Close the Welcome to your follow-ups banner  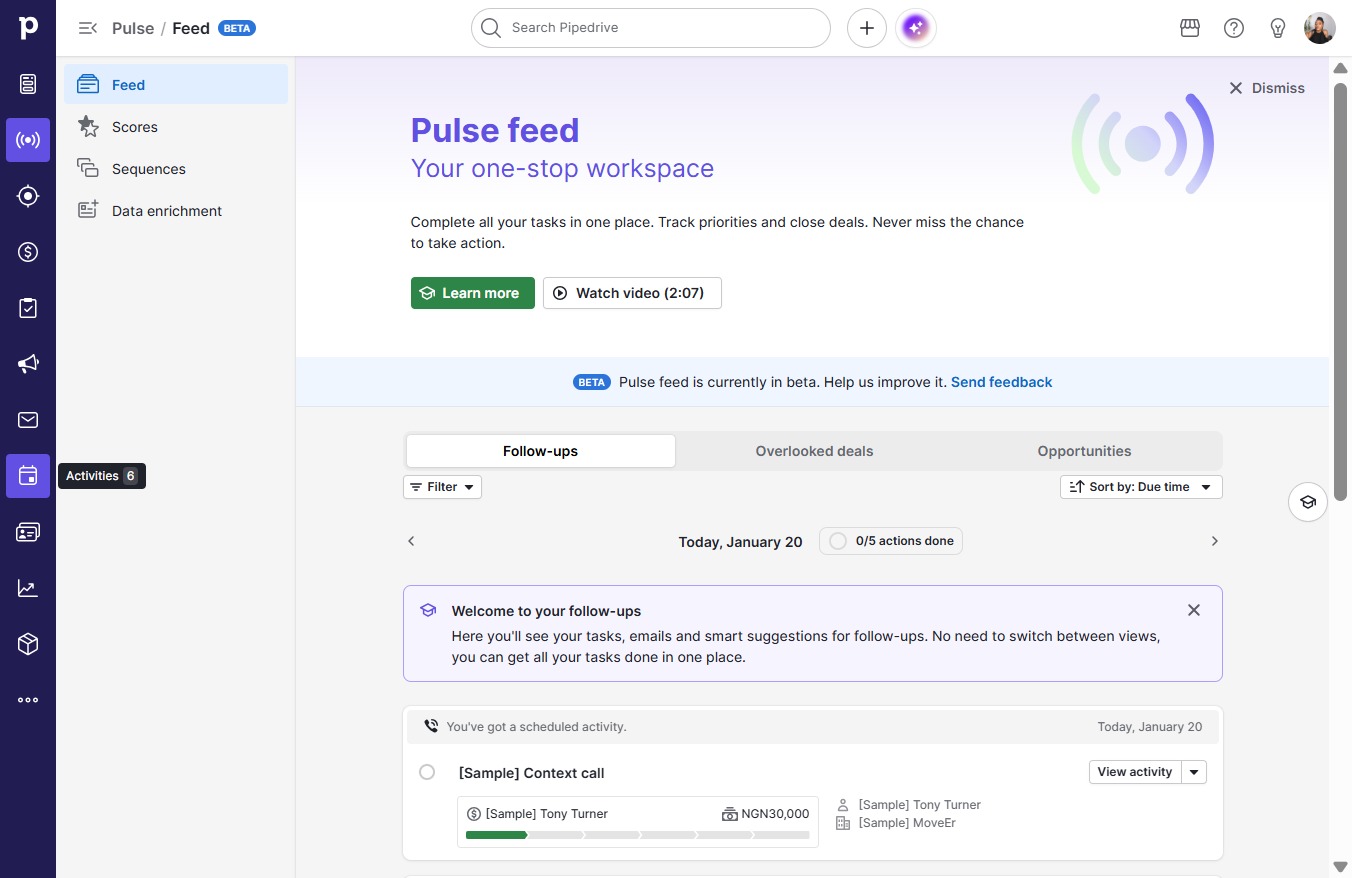click(x=1194, y=610)
